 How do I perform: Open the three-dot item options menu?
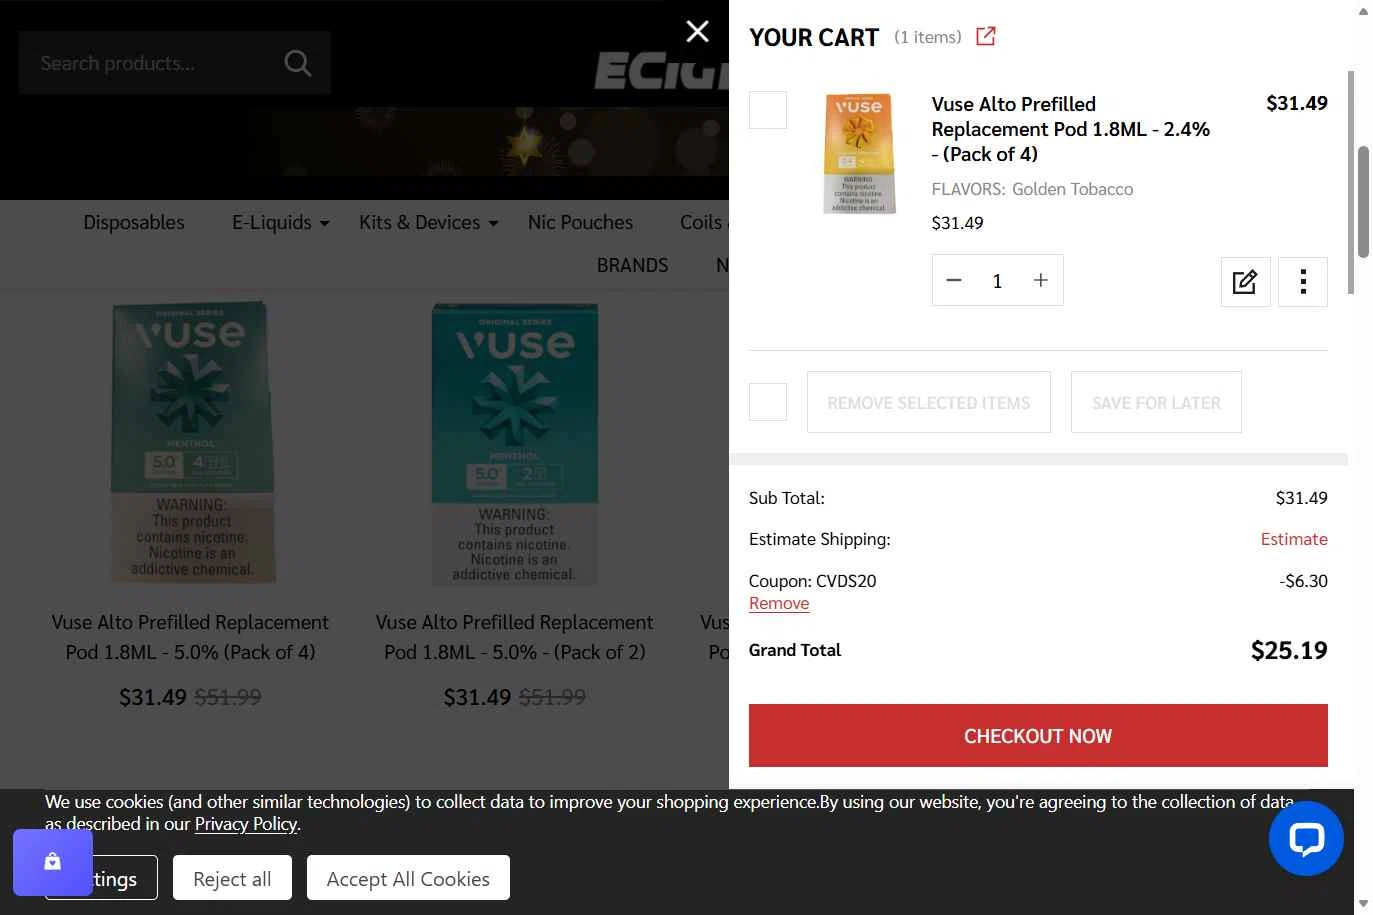pyautogui.click(x=1302, y=282)
